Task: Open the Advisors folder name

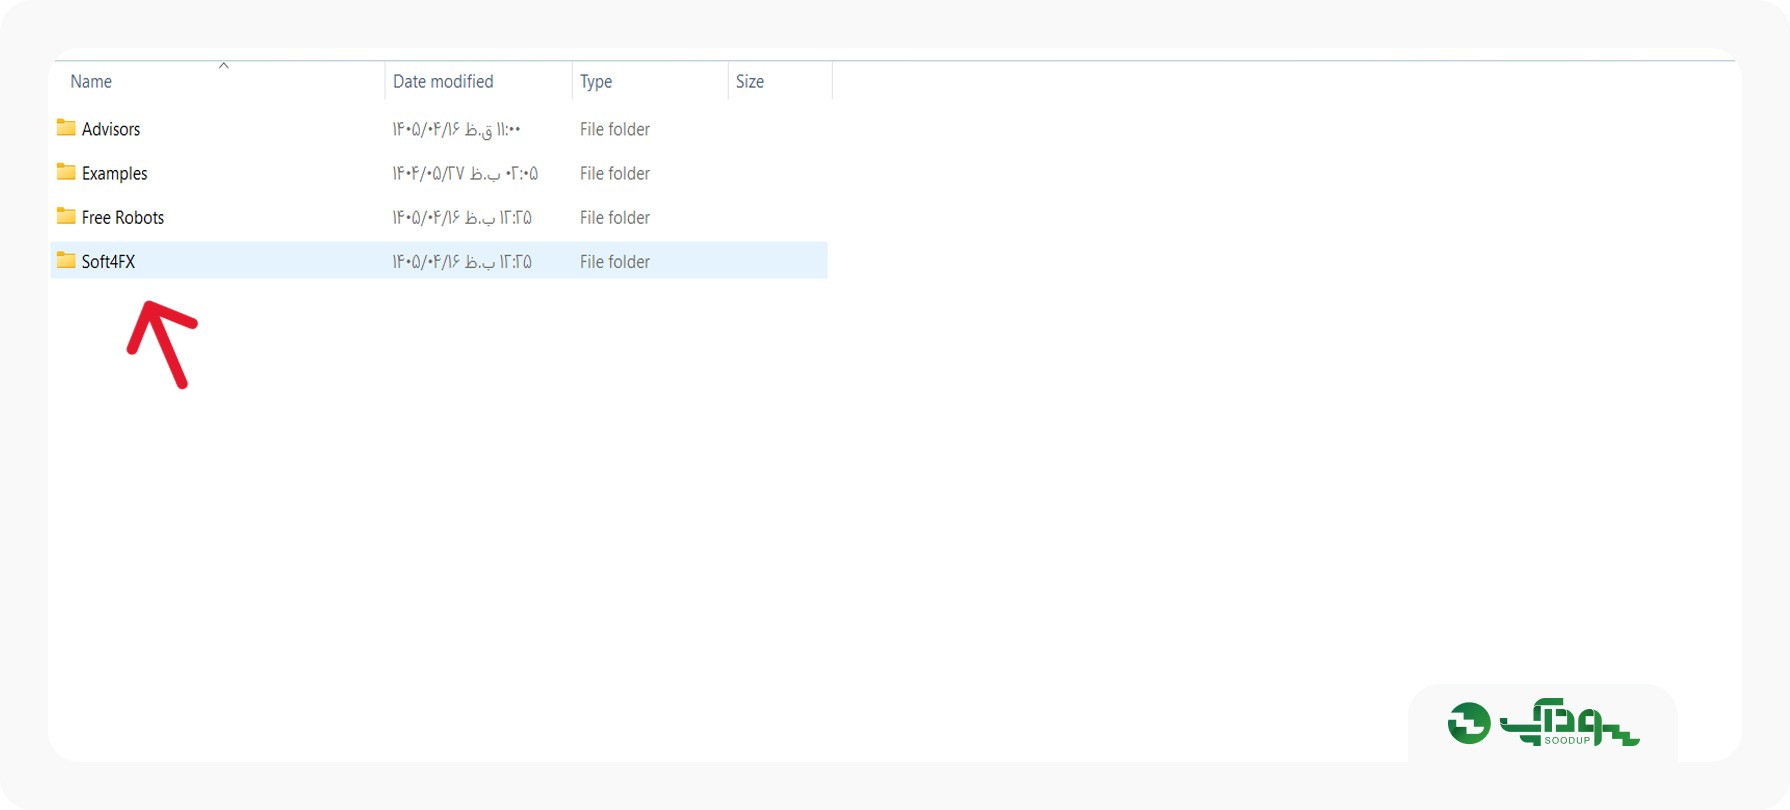Action: (x=111, y=129)
